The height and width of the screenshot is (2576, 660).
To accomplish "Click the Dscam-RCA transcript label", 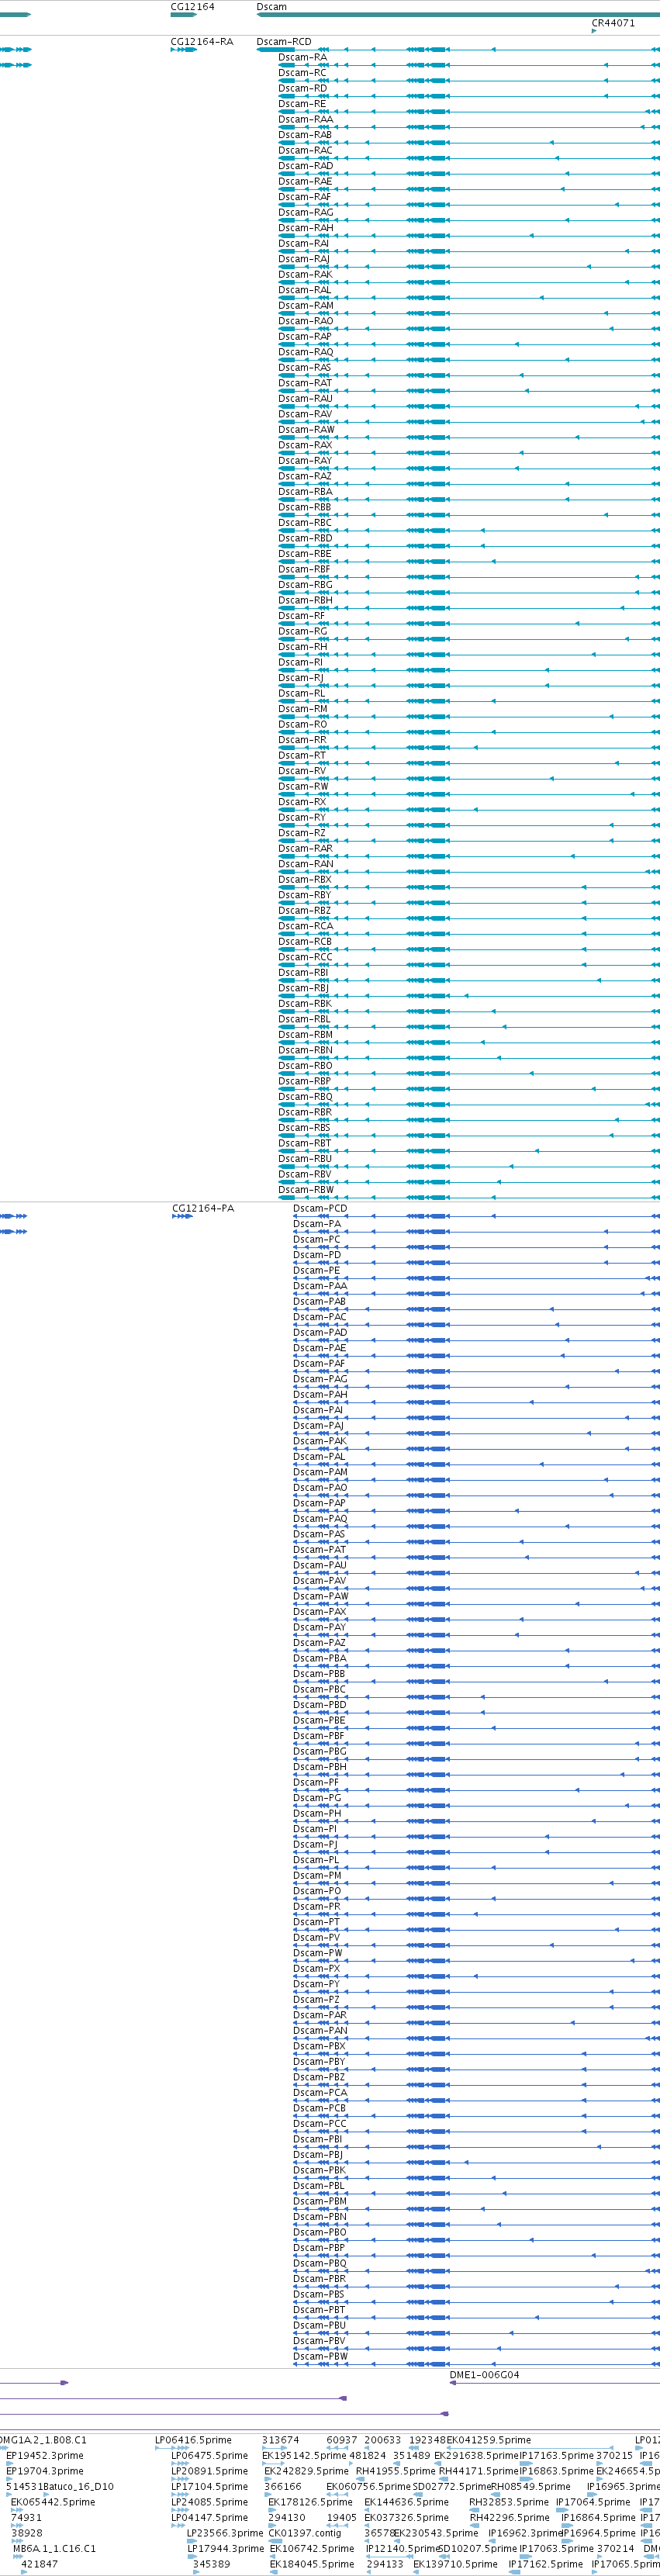I will [305, 926].
